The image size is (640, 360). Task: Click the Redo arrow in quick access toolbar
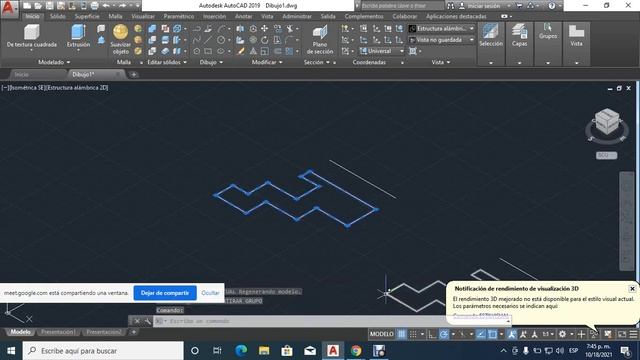coord(122,6)
